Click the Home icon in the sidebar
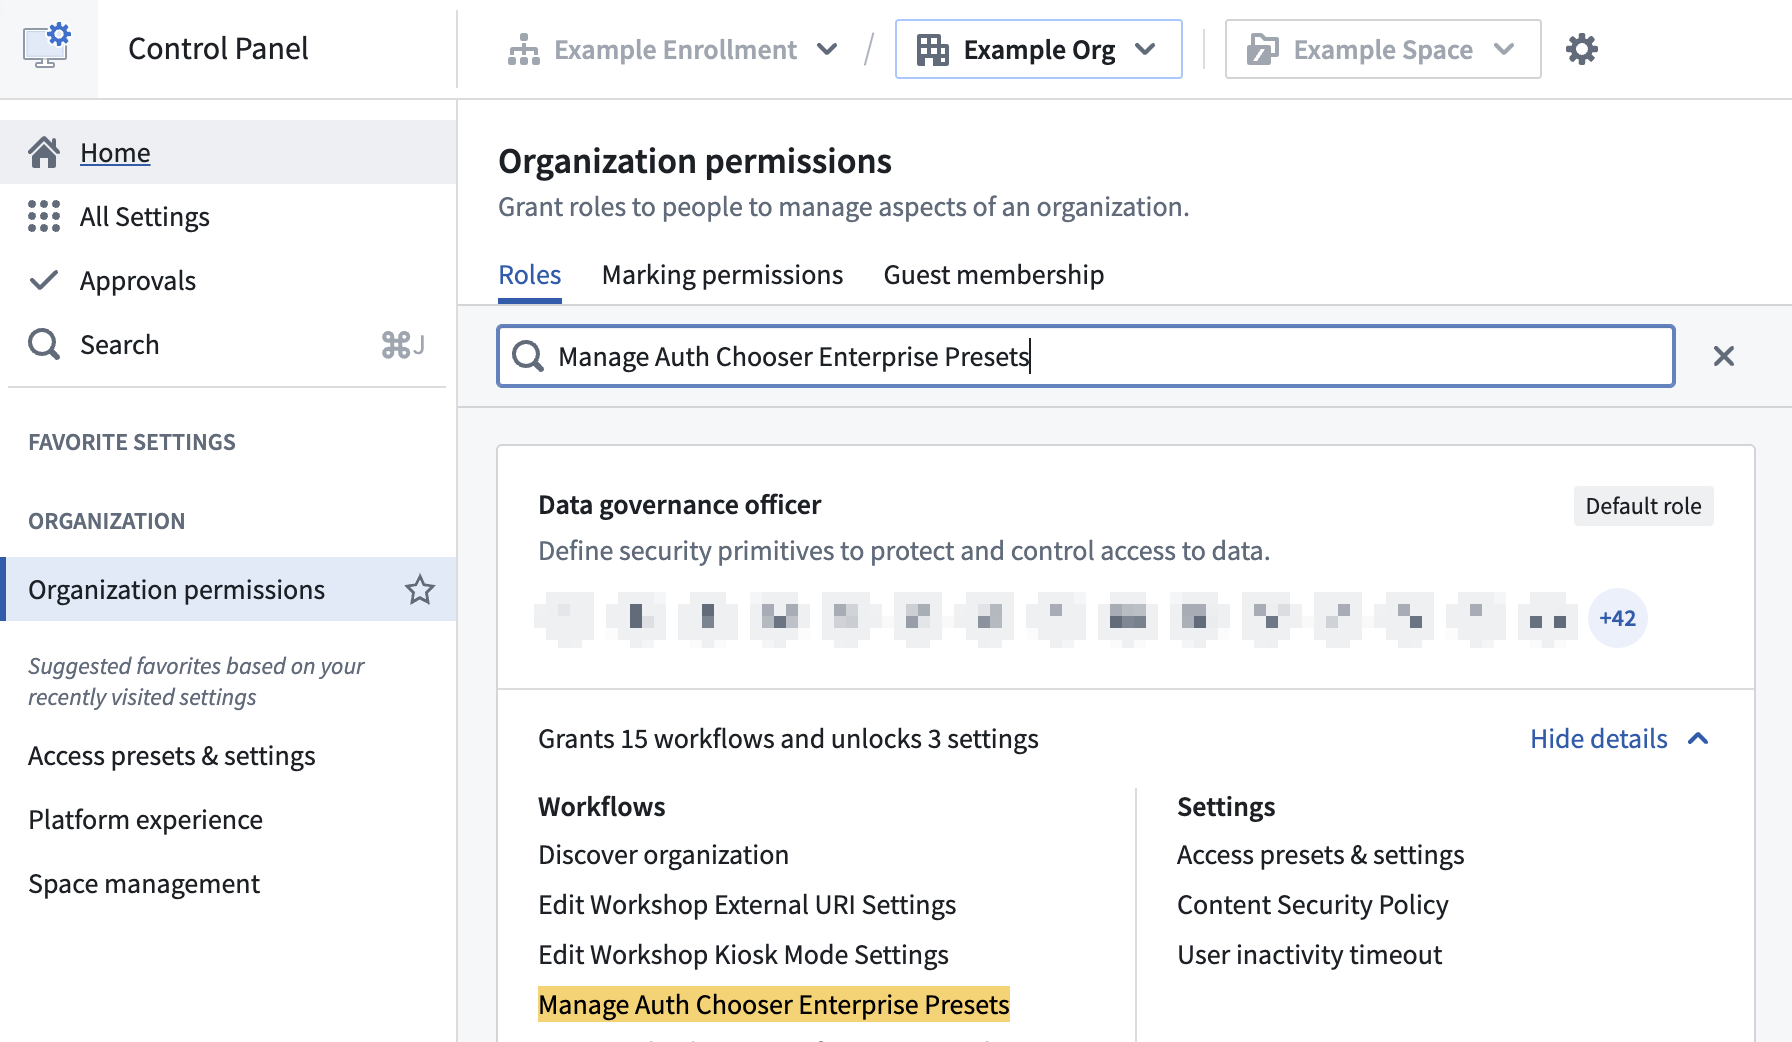The height and width of the screenshot is (1042, 1792). pyautogui.click(x=44, y=151)
